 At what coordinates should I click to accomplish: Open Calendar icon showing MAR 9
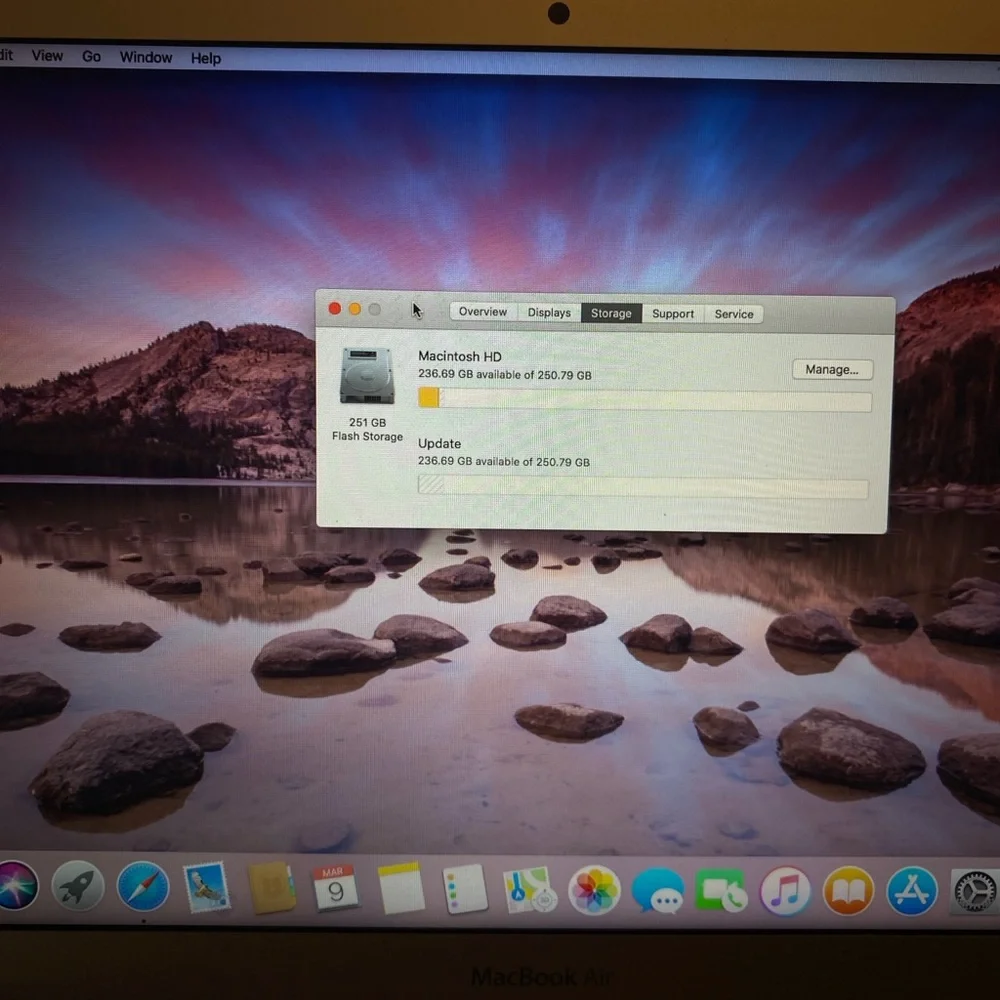tap(335, 888)
